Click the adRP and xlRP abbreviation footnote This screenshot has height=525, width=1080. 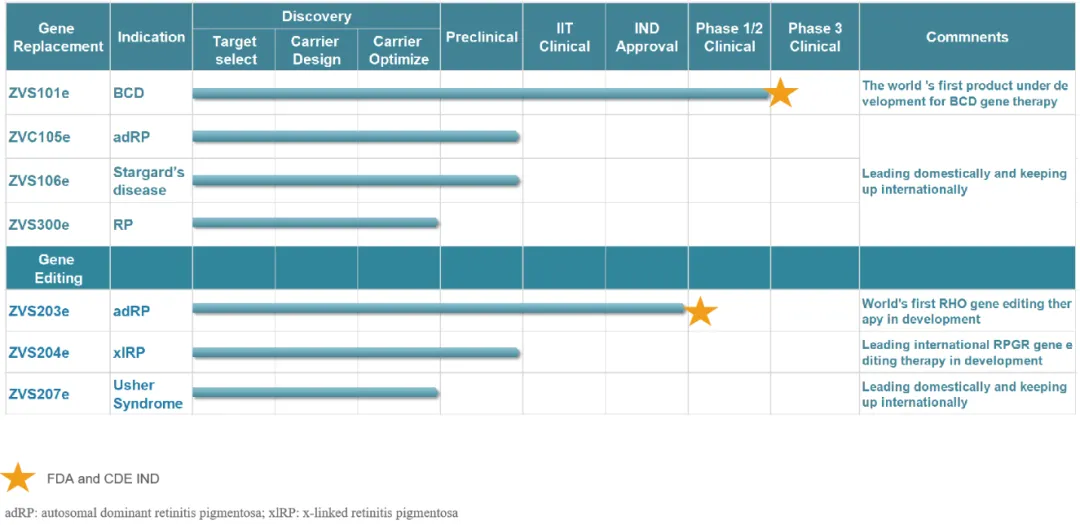click(231, 513)
